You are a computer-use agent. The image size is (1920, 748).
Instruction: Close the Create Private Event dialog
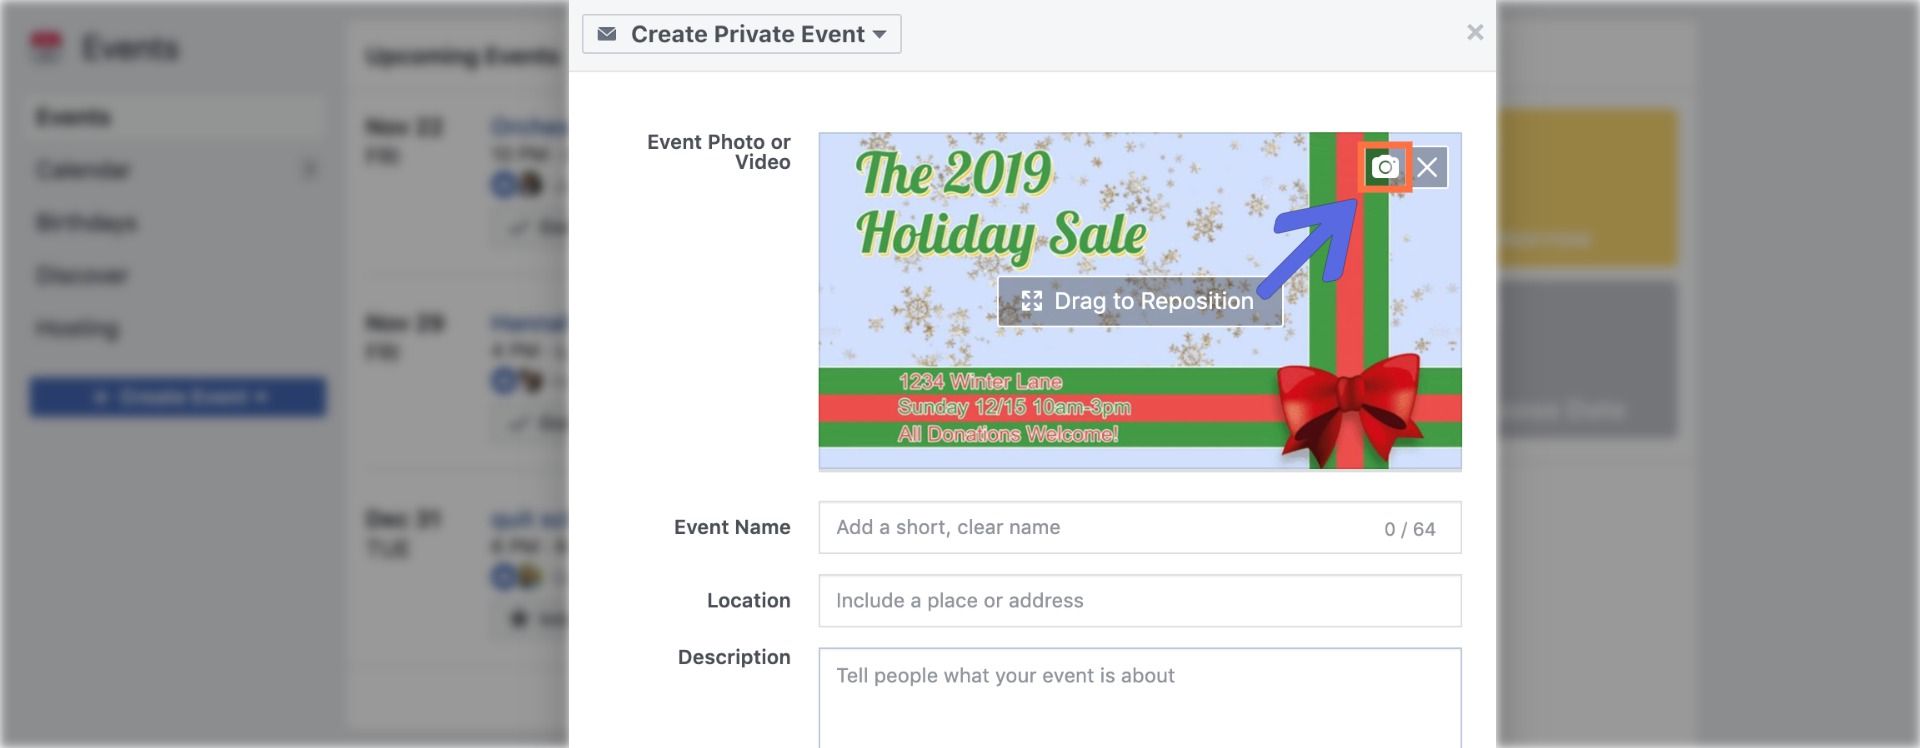coord(1474,33)
